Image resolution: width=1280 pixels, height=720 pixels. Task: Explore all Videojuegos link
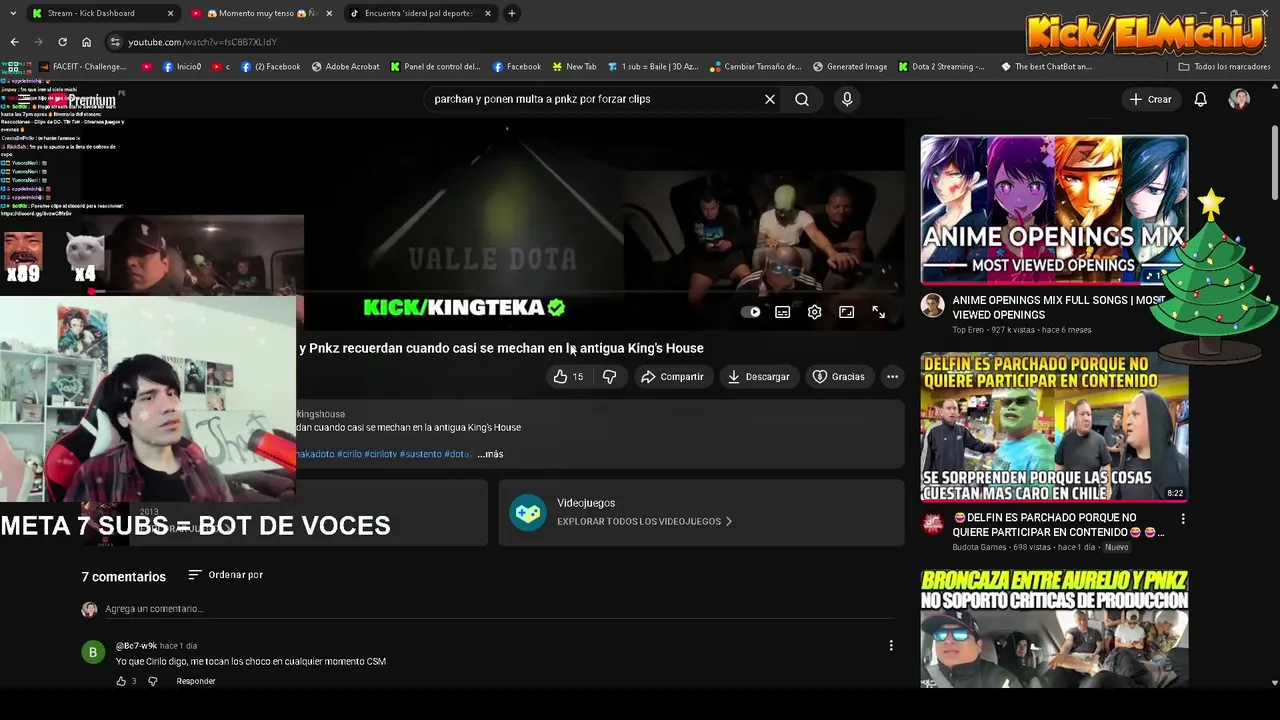[644, 521]
